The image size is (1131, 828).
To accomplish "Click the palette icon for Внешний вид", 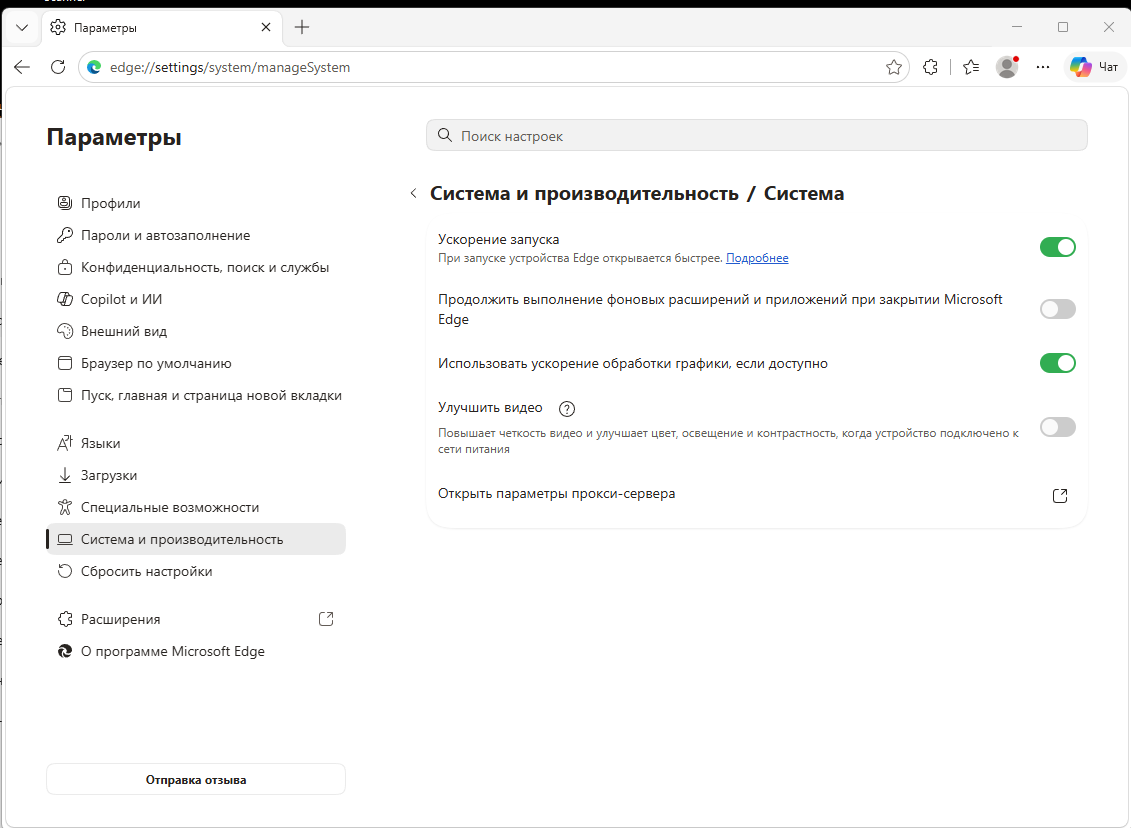I will click(x=65, y=331).
